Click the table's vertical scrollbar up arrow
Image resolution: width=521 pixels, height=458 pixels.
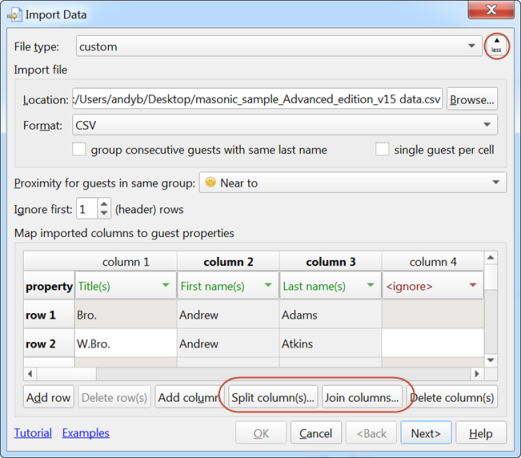[x=491, y=258]
